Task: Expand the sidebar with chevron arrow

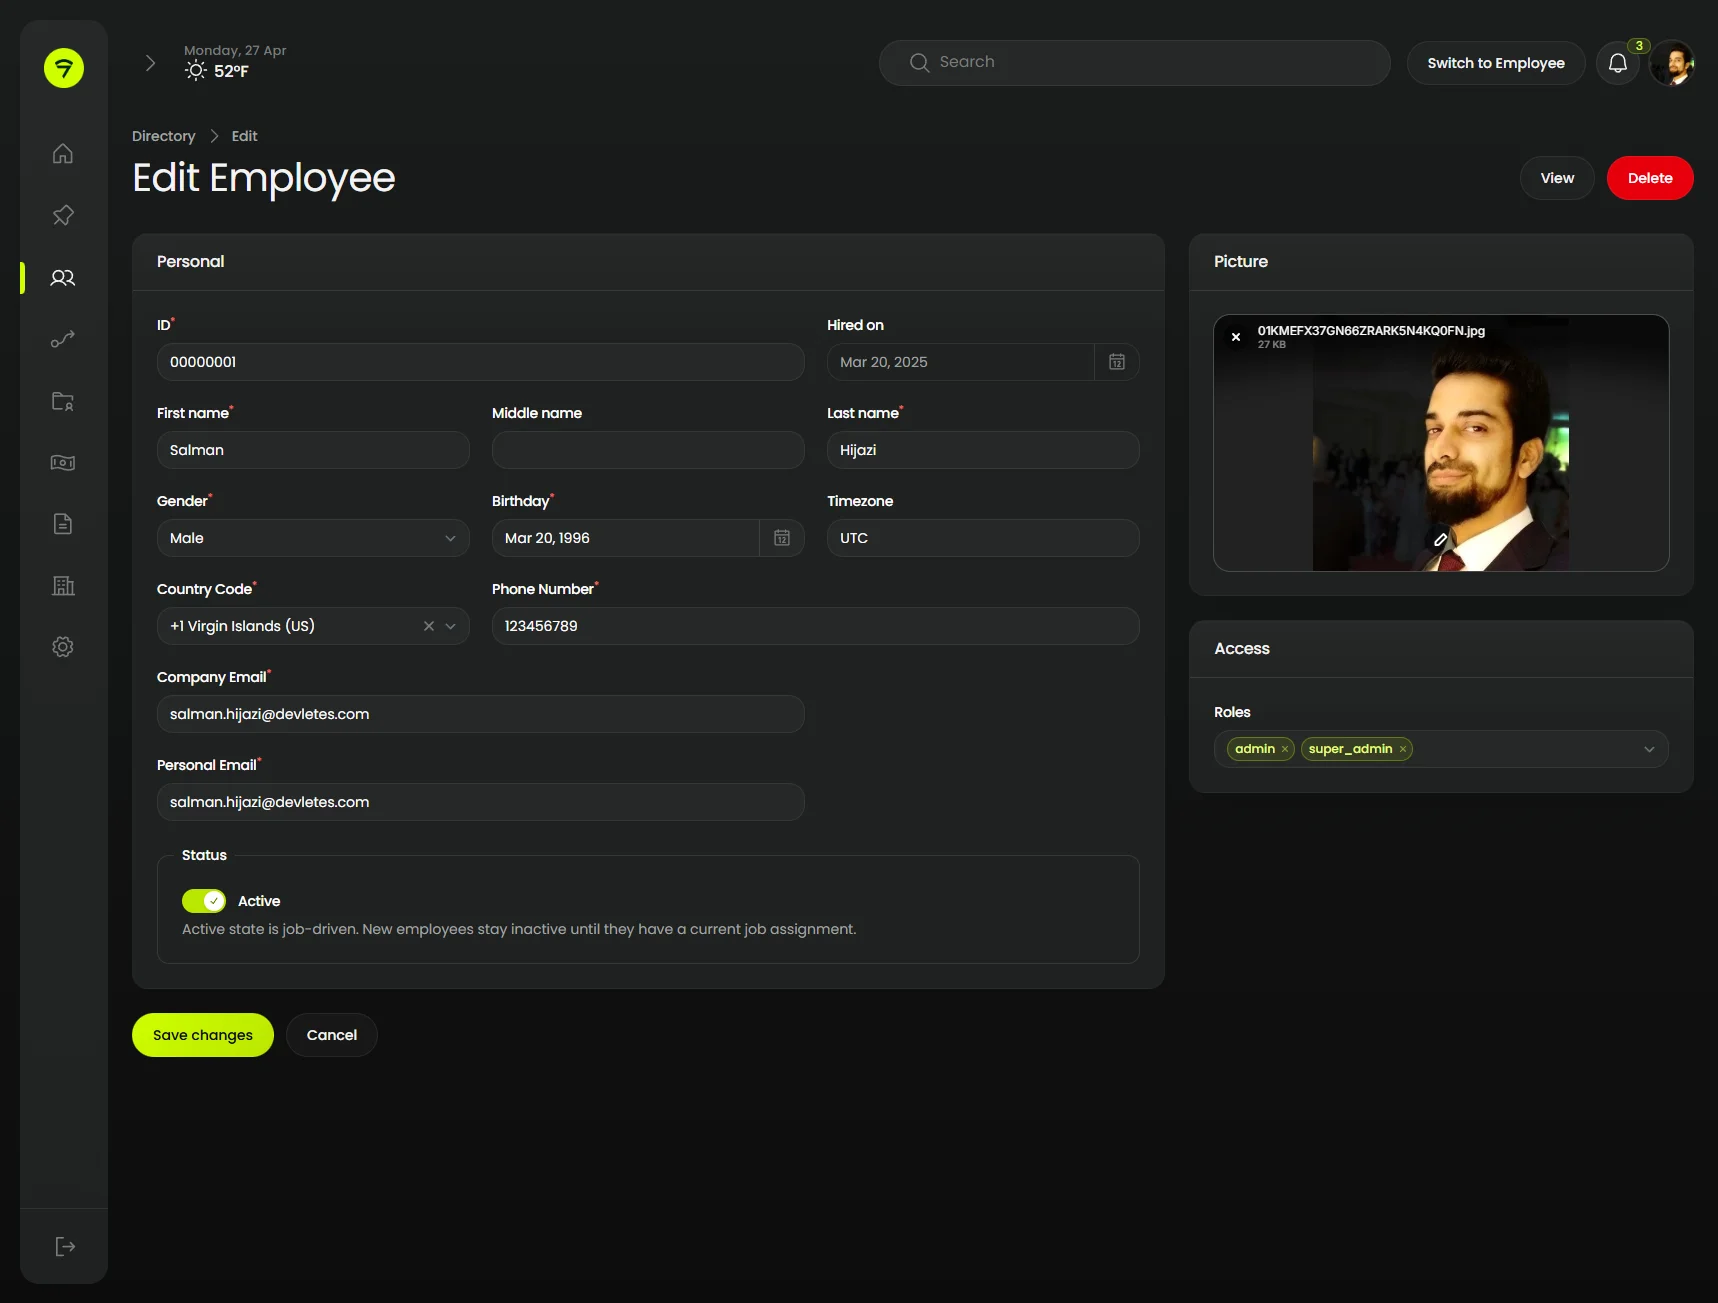Action: [x=150, y=63]
